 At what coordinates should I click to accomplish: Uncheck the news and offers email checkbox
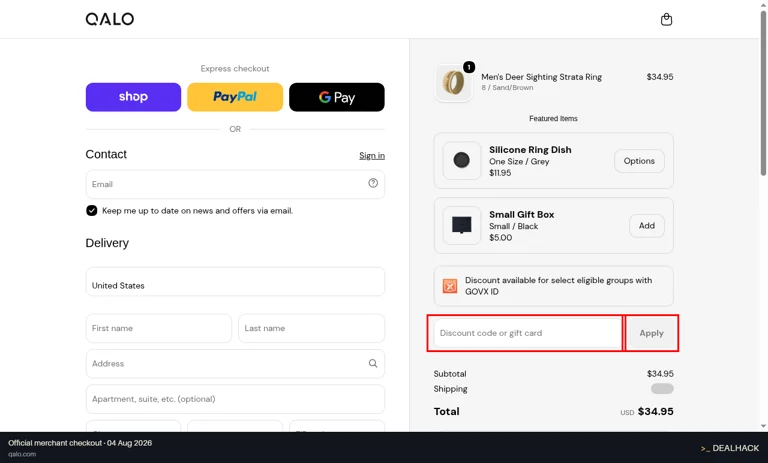click(x=92, y=211)
